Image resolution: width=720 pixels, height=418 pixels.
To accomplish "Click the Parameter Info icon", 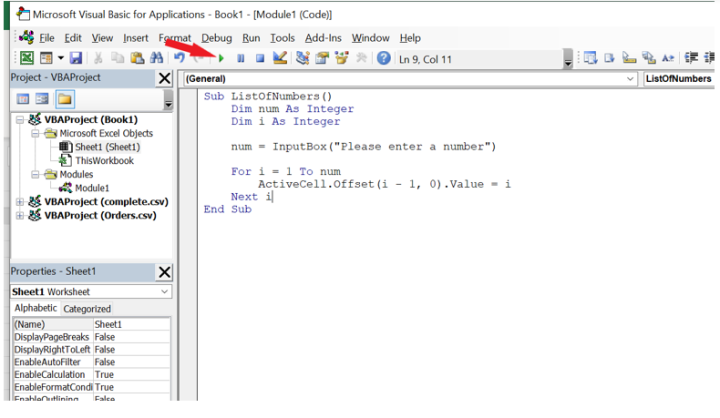I will click(x=648, y=58).
